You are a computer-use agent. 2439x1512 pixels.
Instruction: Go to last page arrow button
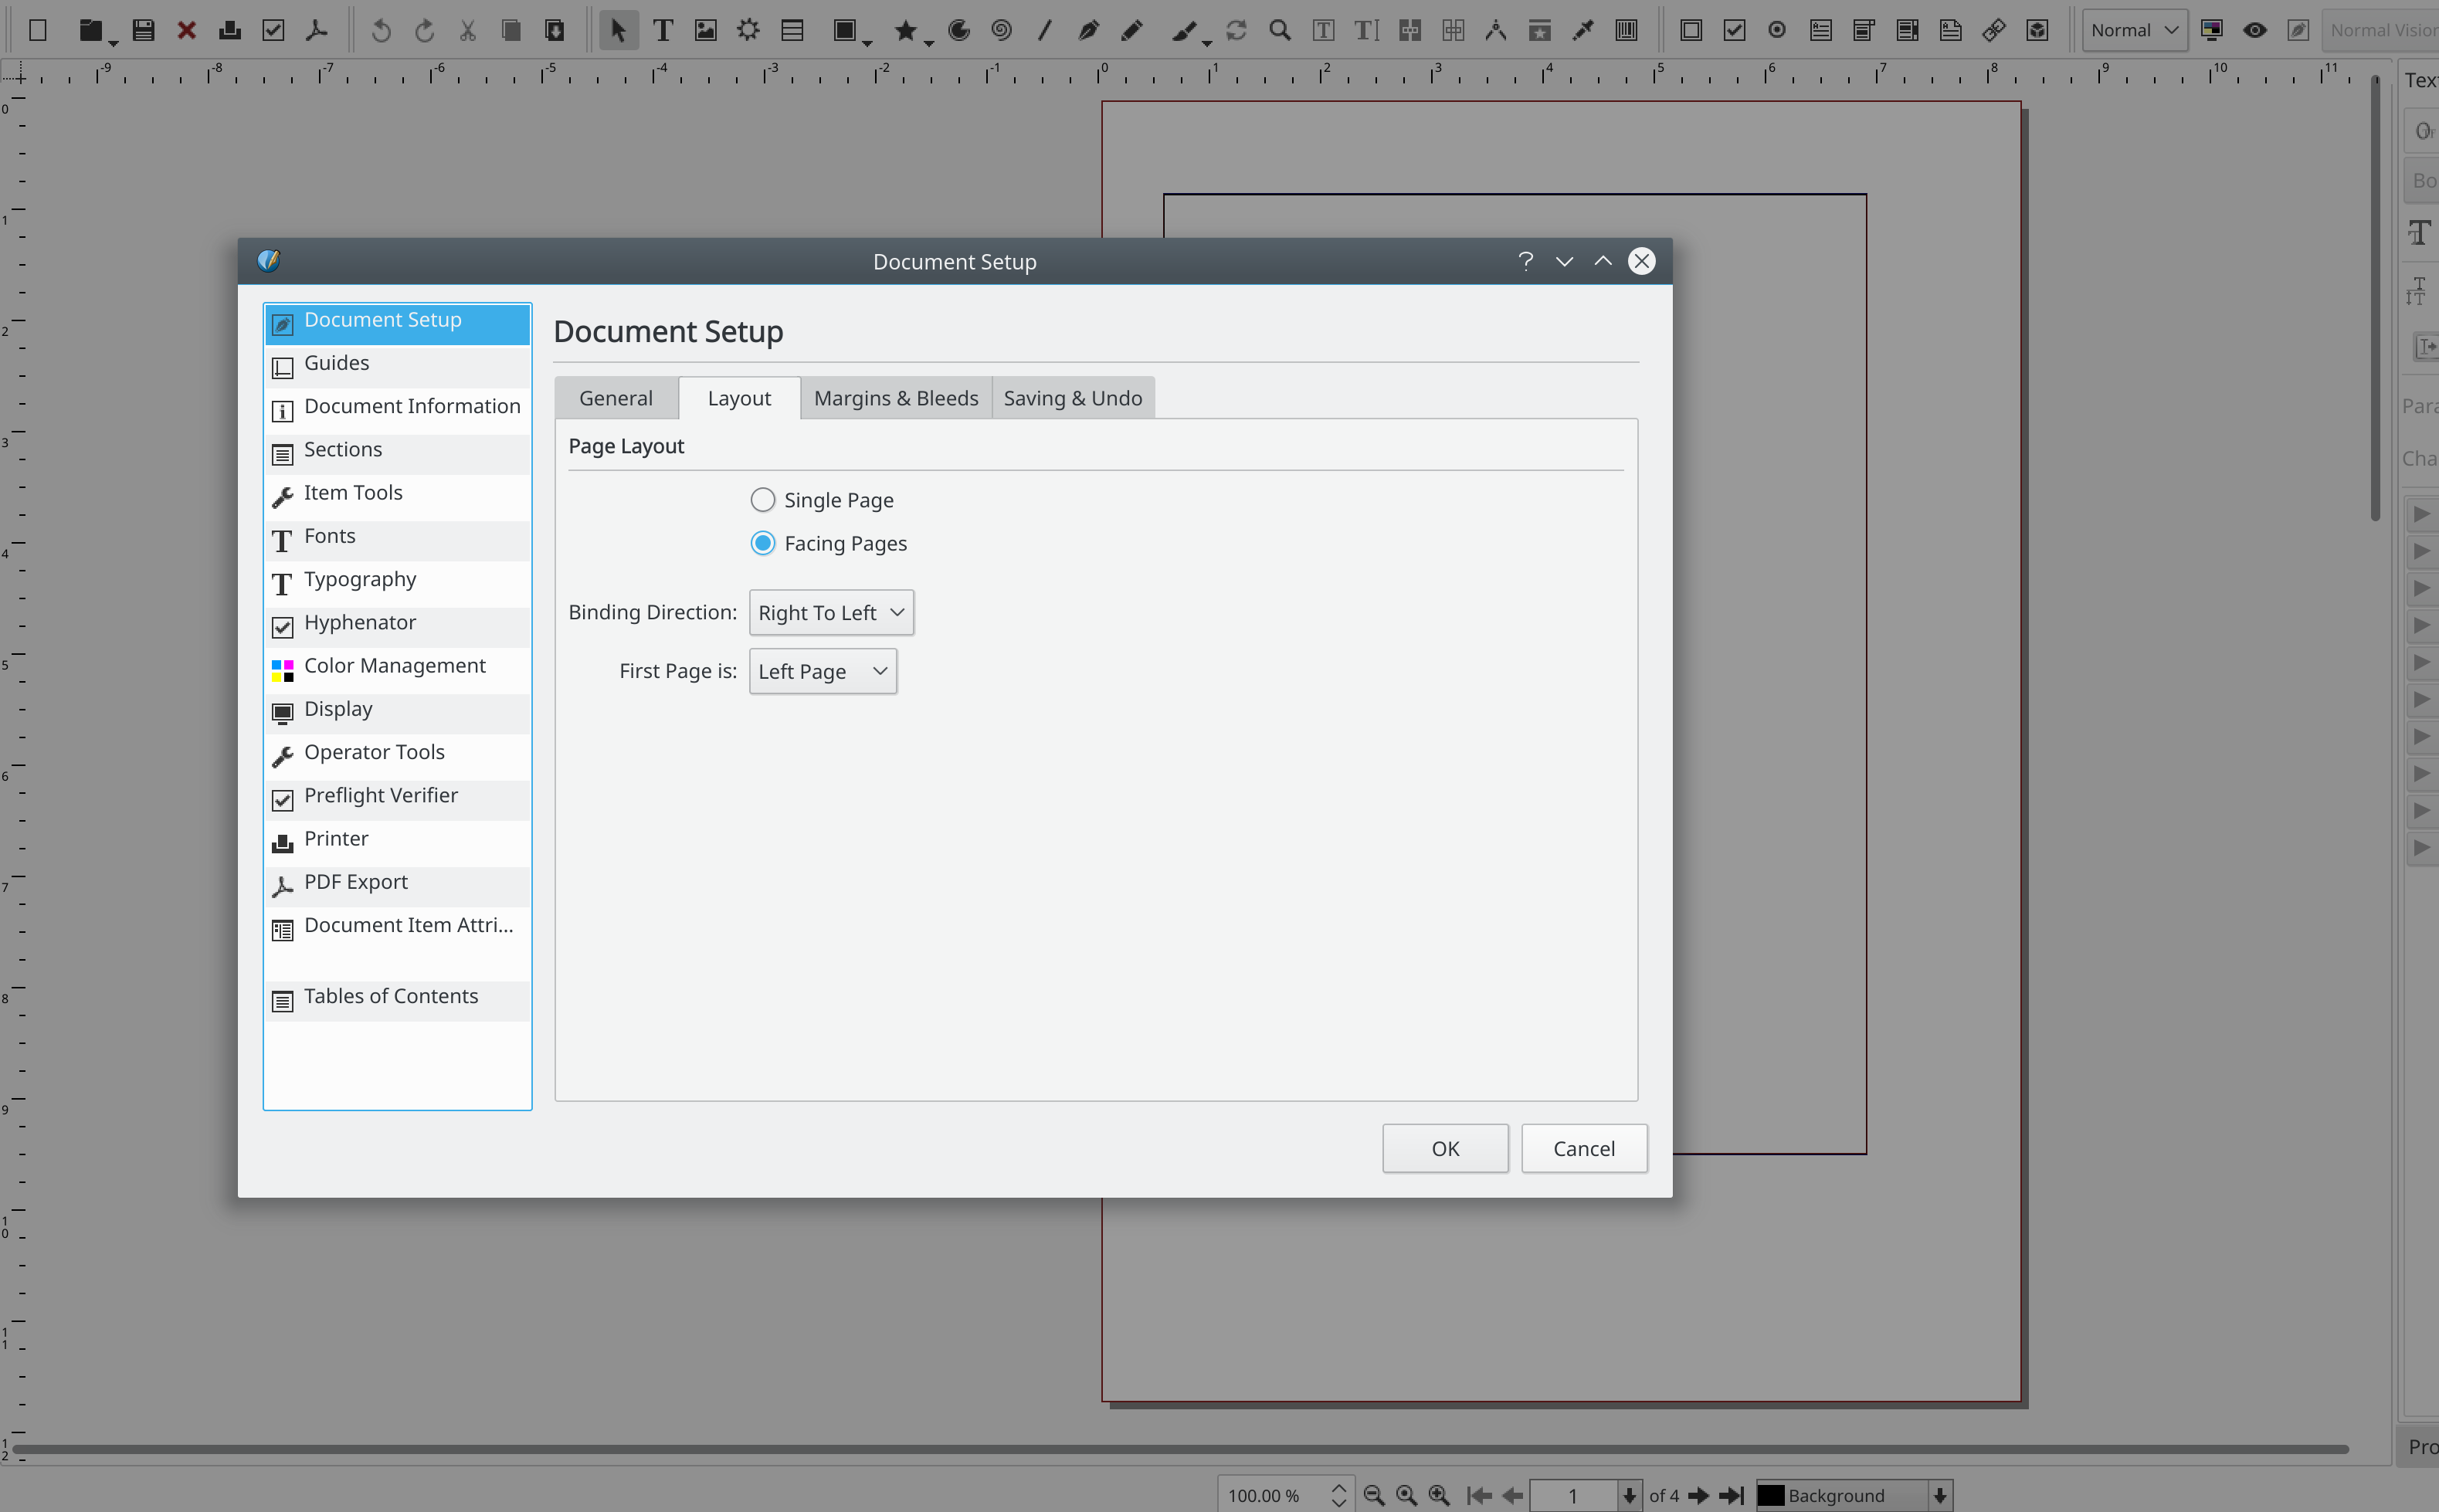coord(1731,1495)
